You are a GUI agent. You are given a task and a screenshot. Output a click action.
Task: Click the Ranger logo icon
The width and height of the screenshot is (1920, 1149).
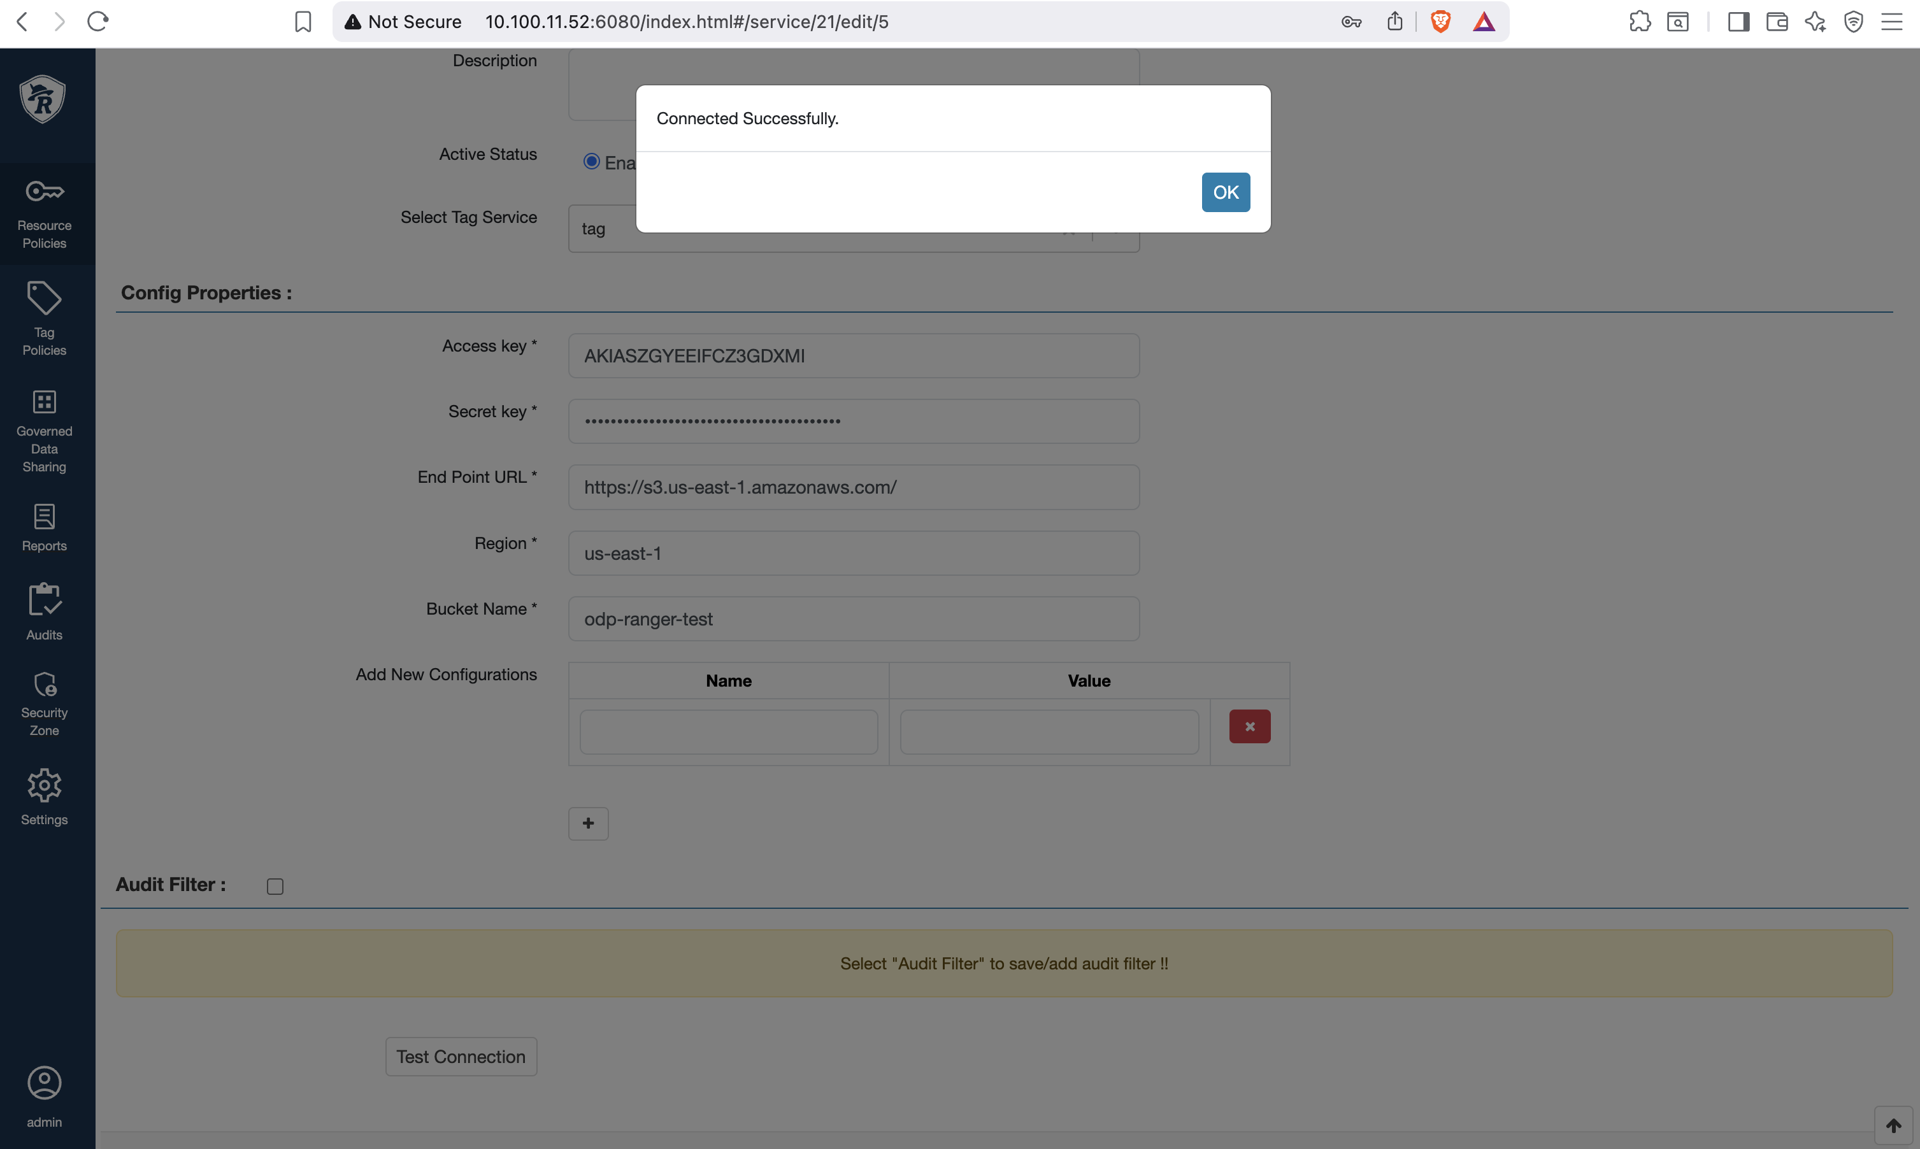[42, 99]
